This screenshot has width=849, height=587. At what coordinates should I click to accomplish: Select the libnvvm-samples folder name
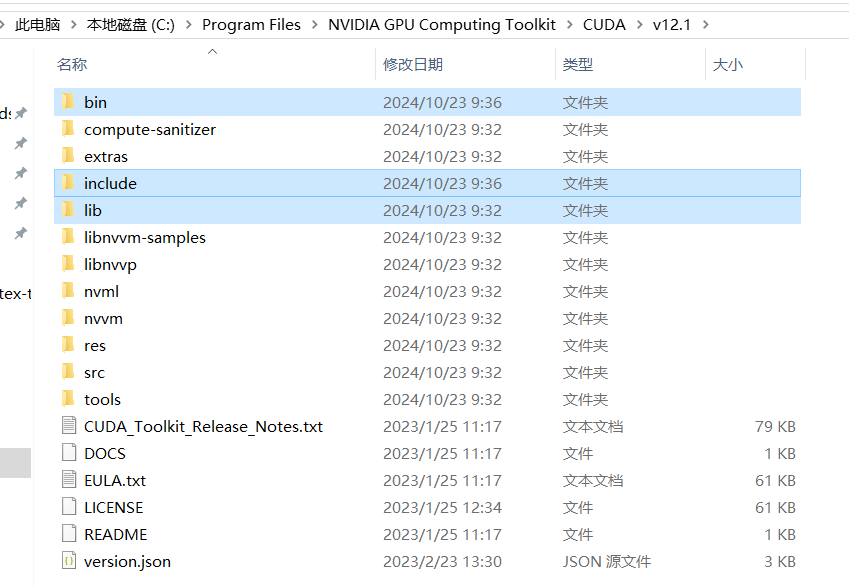pos(145,238)
